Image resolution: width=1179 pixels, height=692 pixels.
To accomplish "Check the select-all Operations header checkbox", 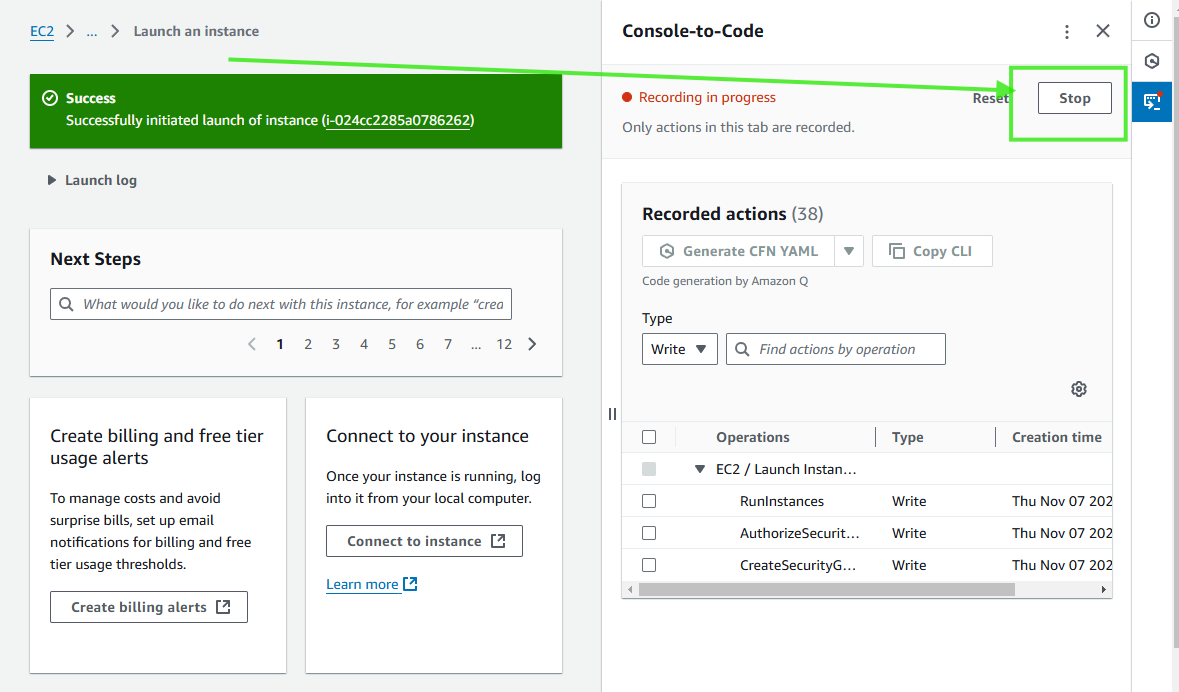I will click(x=649, y=437).
